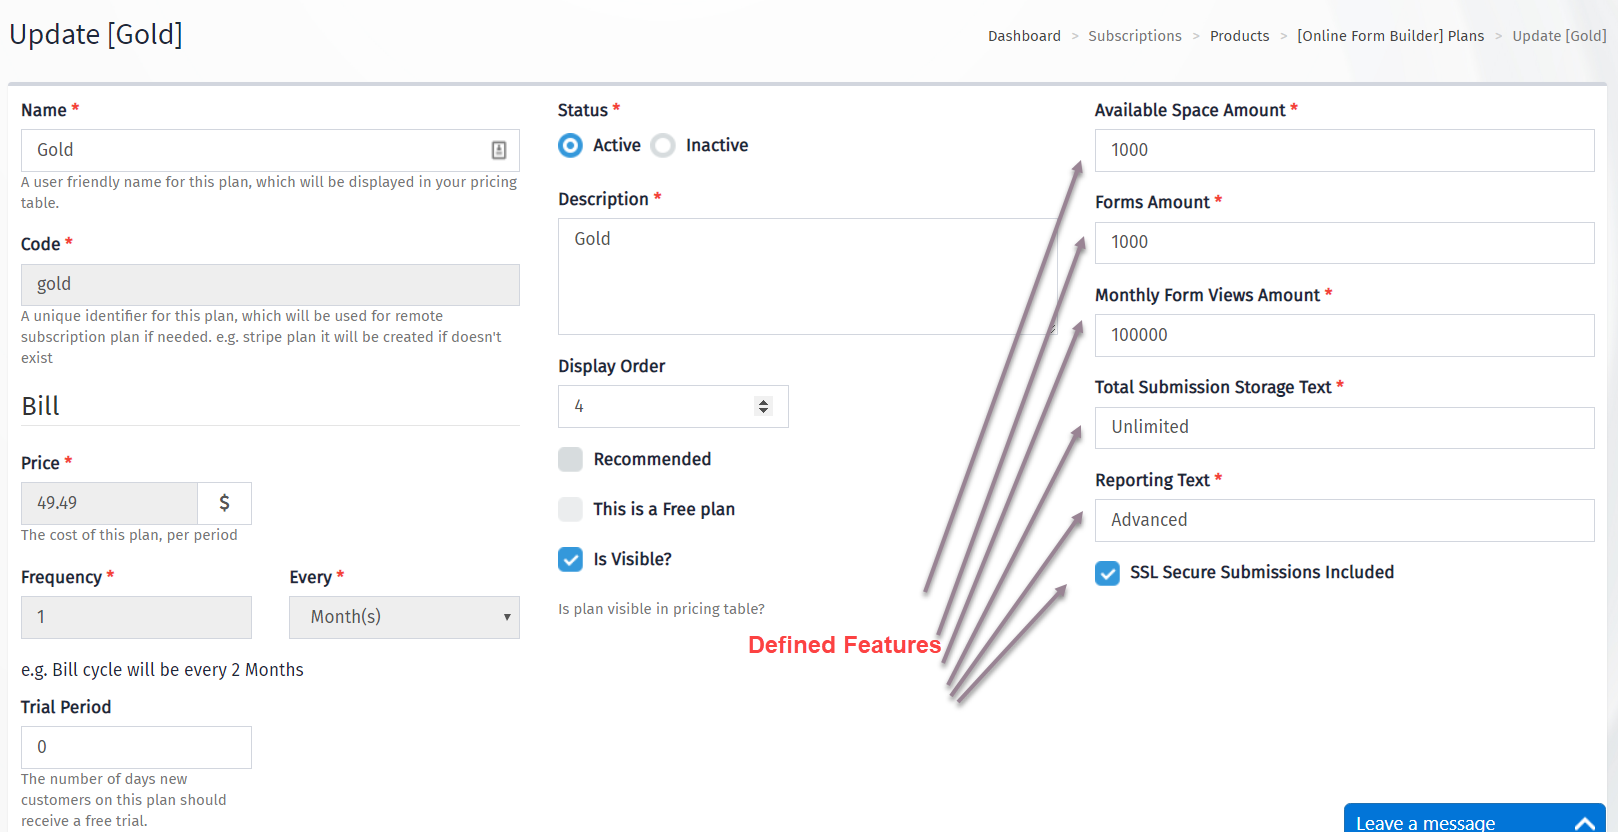
Task: Click the Available Space Amount field
Action: click(1344, 150)
